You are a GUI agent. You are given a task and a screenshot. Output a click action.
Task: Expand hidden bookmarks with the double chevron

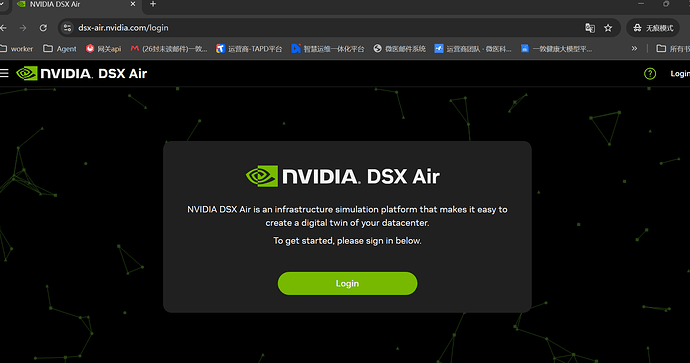point(634,48)
